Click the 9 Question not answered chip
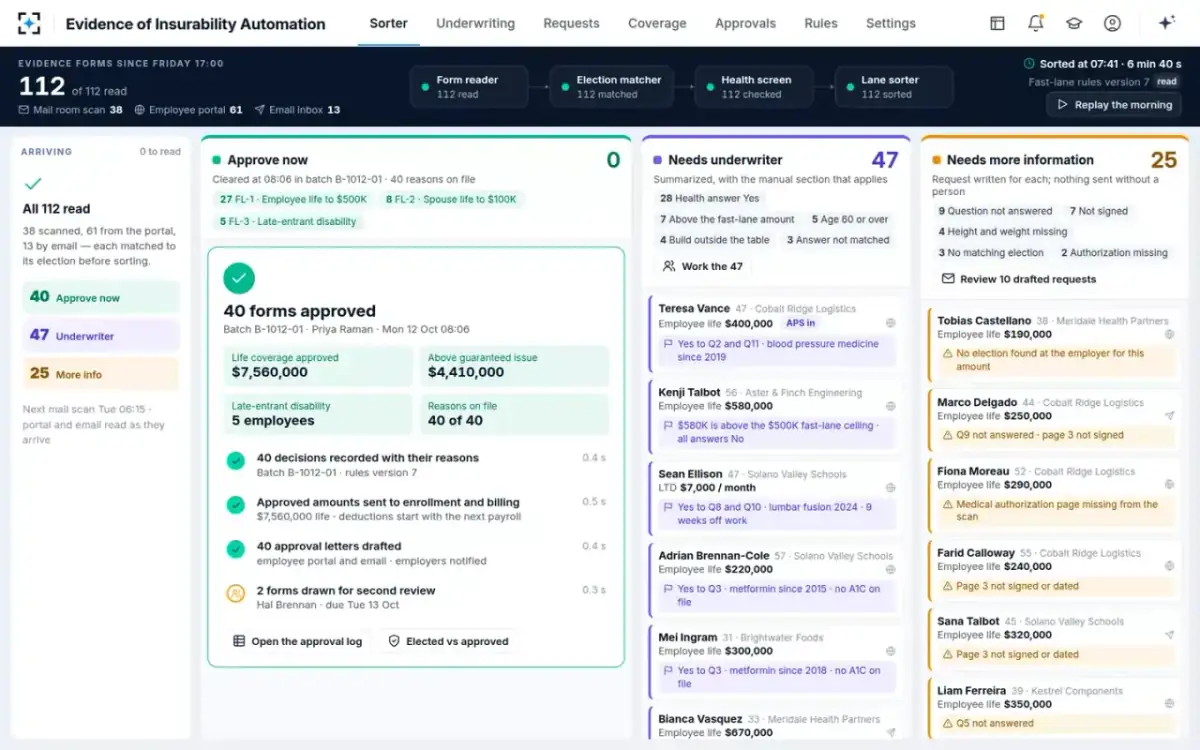 coord(995,211)
